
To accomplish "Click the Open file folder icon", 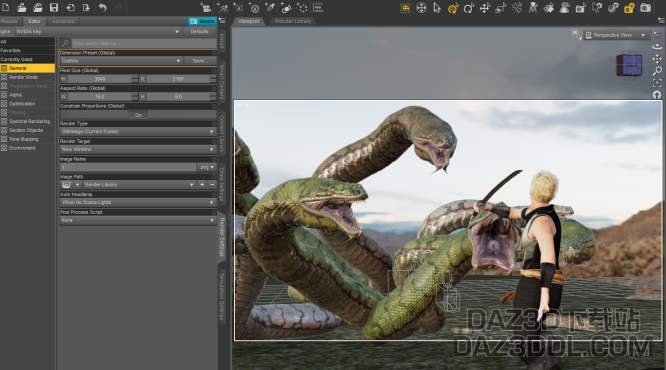I will coord(22,7).
